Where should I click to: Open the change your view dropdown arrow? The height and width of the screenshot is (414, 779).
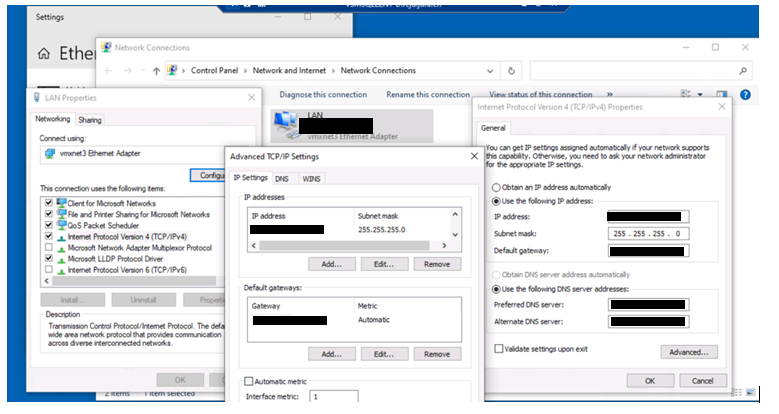coord(699,94)
